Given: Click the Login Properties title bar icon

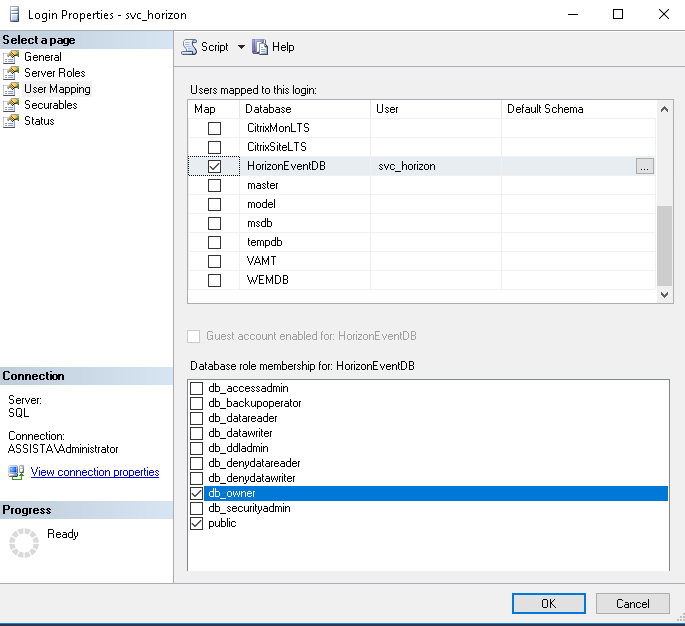Looking at the screenshot, I should 14,14.
